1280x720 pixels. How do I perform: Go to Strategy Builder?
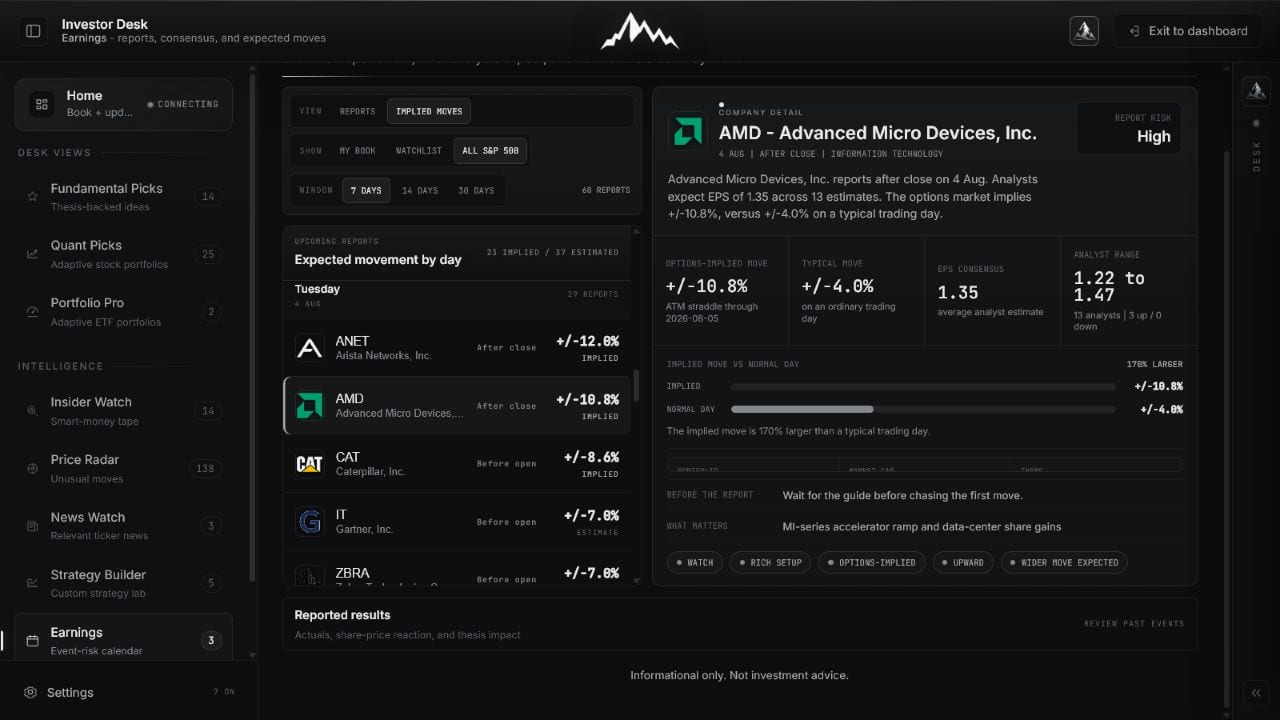pos(123,583)
